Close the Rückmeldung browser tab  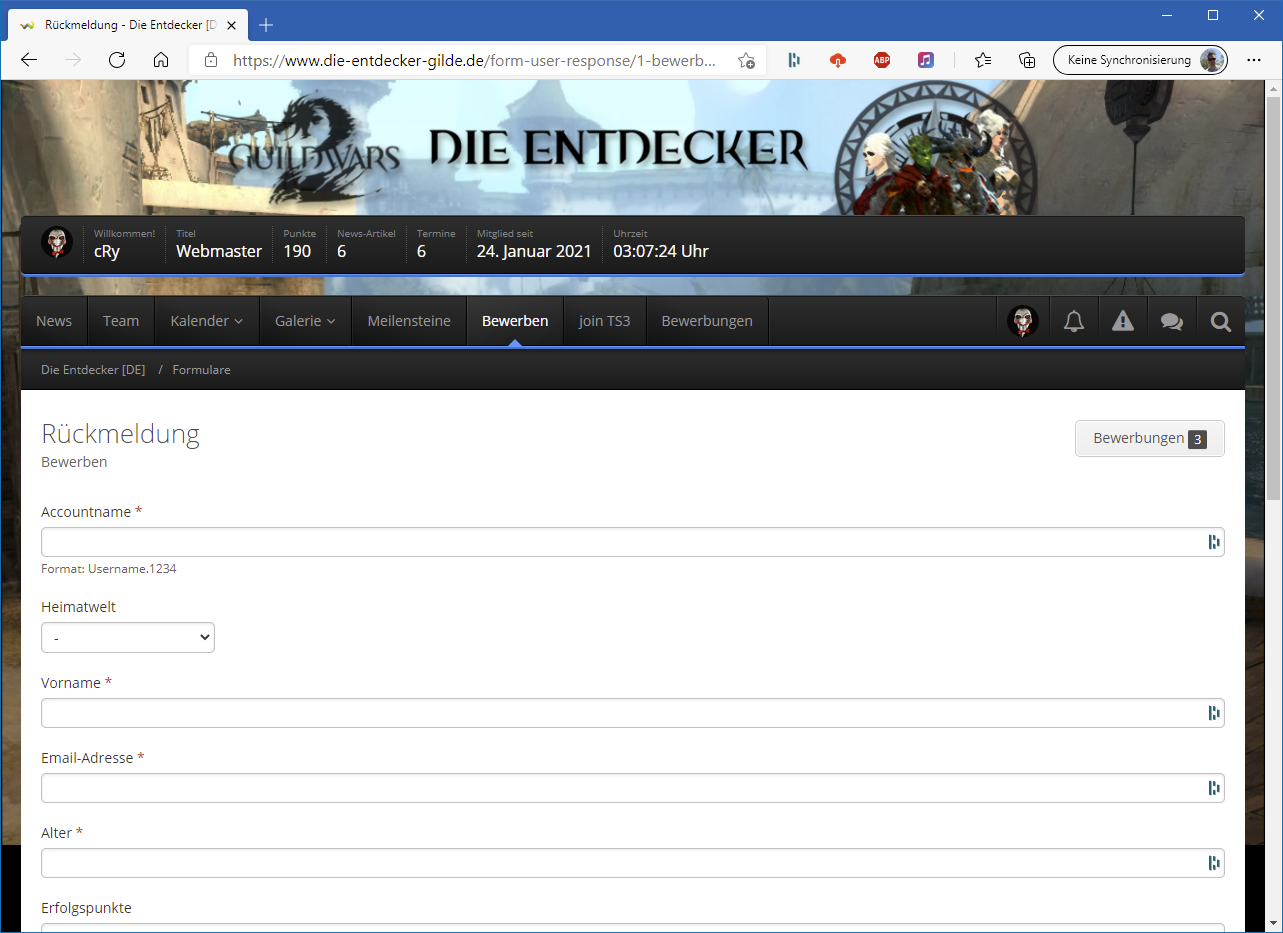pos(231,25)
